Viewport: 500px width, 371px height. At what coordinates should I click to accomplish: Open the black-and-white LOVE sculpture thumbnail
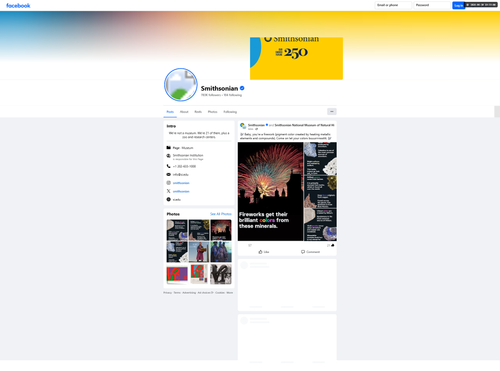point(221,274)
